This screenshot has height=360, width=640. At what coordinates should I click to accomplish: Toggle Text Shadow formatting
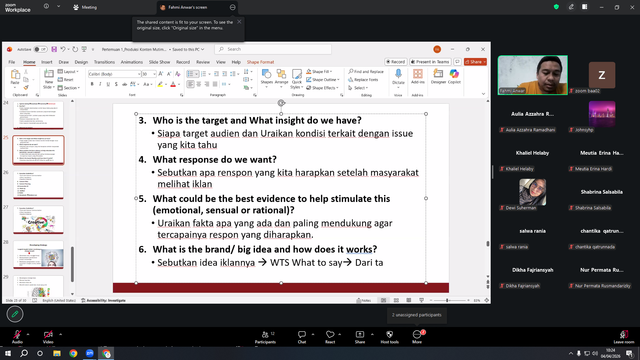pos(116,84)
